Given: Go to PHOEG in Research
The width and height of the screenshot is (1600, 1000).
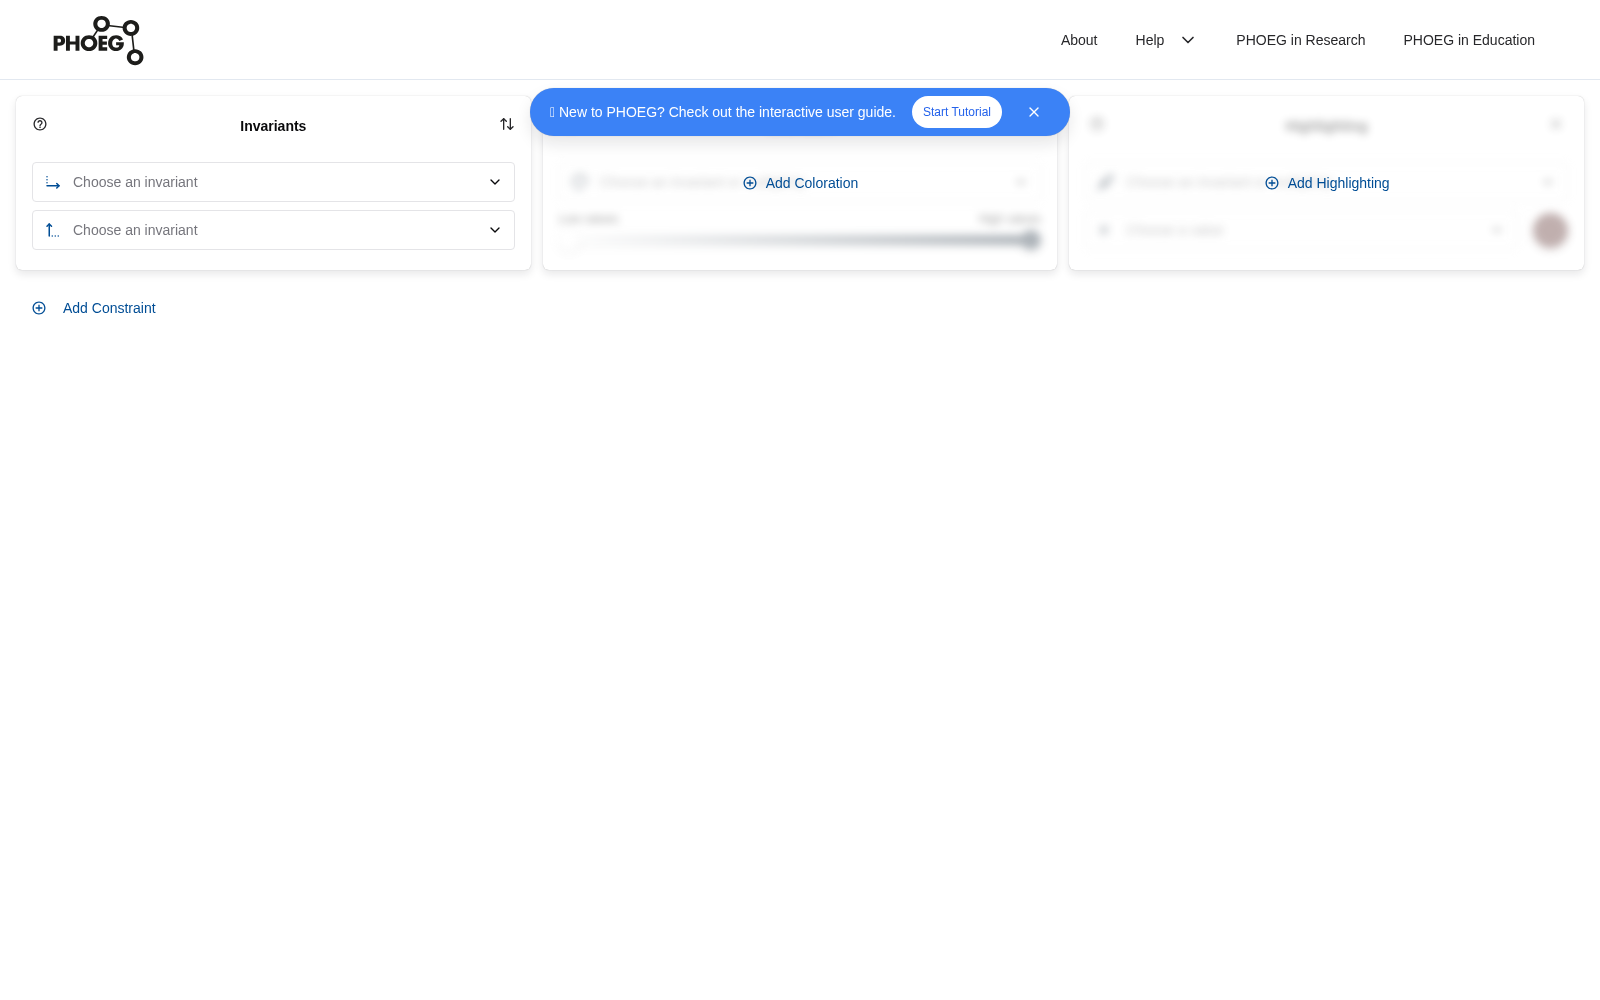Looking at the screenshot, I should 1300,40.
